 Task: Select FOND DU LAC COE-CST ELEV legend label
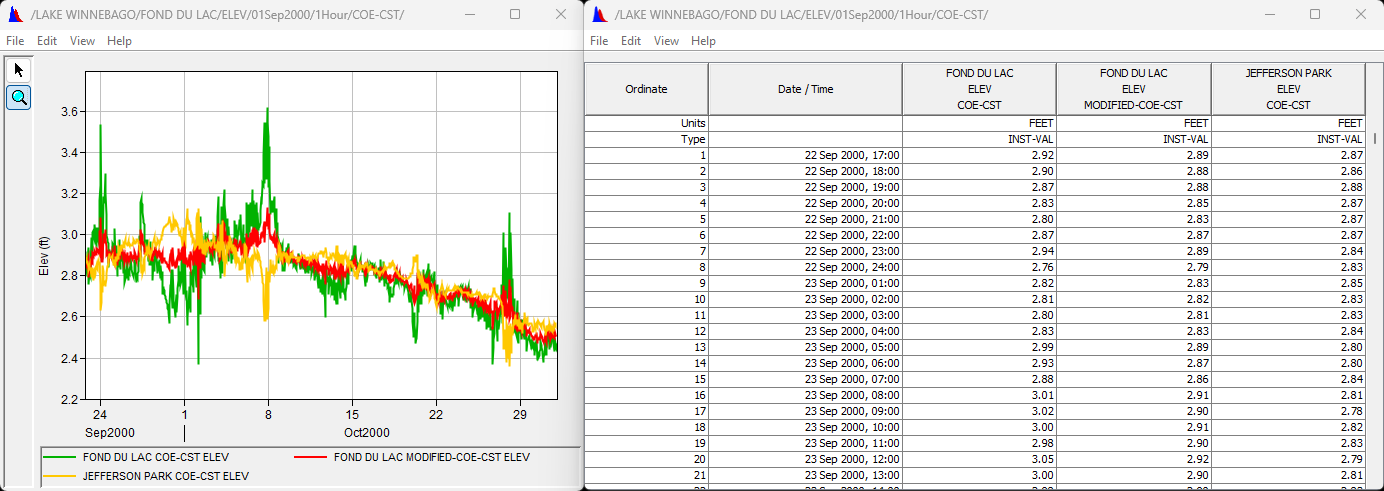[156, 457]
